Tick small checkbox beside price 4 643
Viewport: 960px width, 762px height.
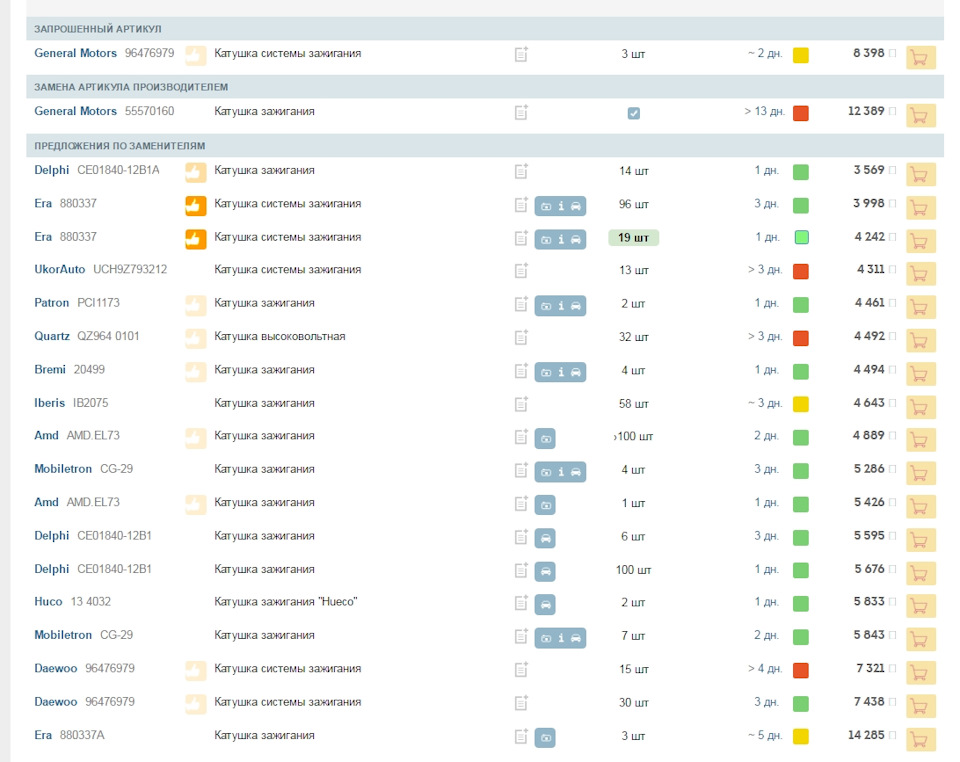(x=893, y=403)
